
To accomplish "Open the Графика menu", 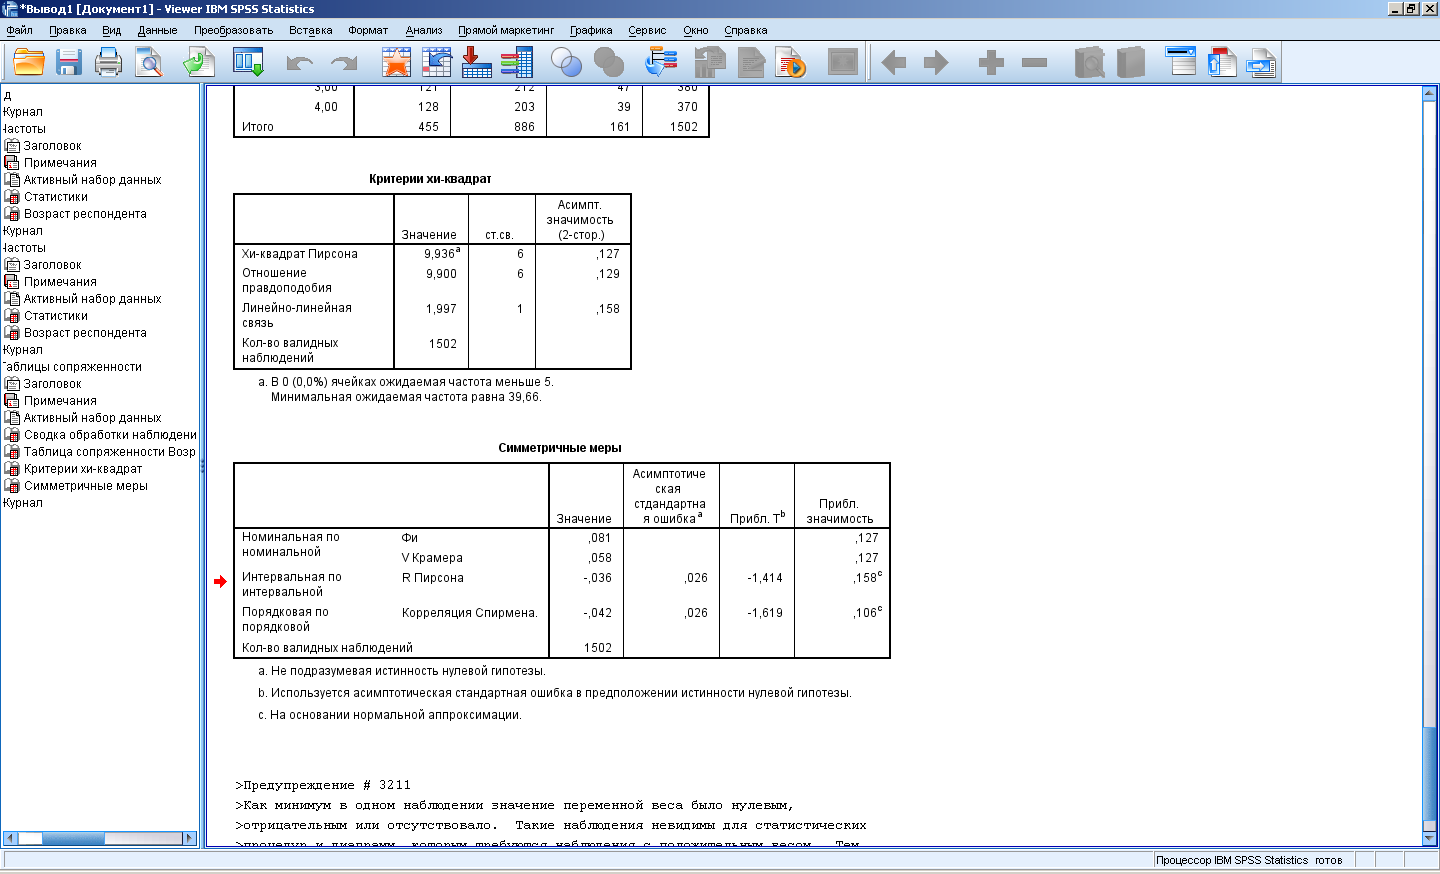I will (x=591, y=30).
